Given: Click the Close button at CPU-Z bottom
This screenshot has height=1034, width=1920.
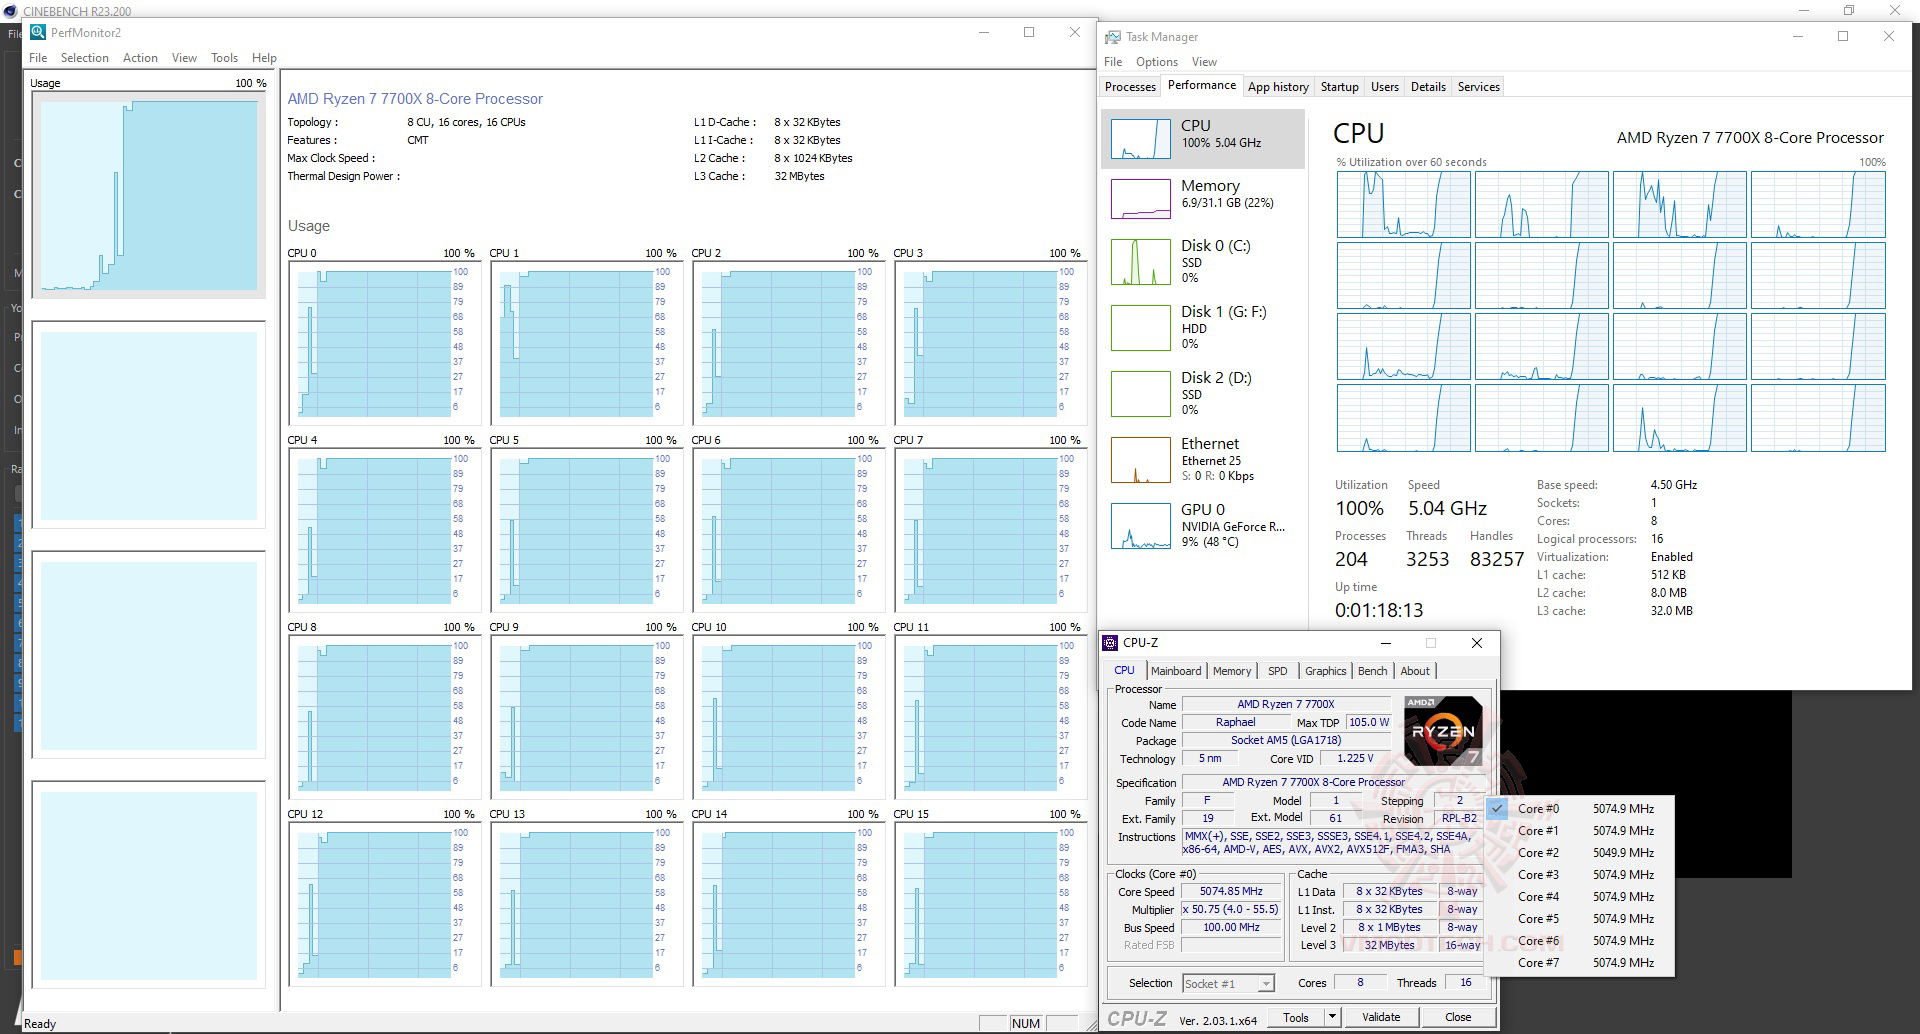Looking at the screenshot, I should [1458, 1018].
